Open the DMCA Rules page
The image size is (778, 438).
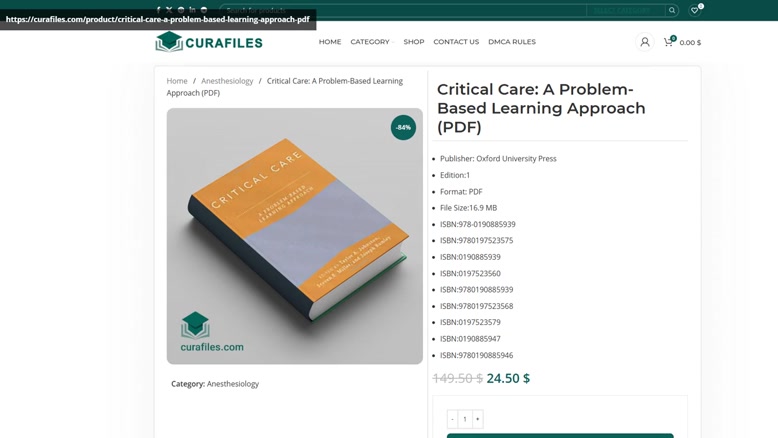pos(512,42)
